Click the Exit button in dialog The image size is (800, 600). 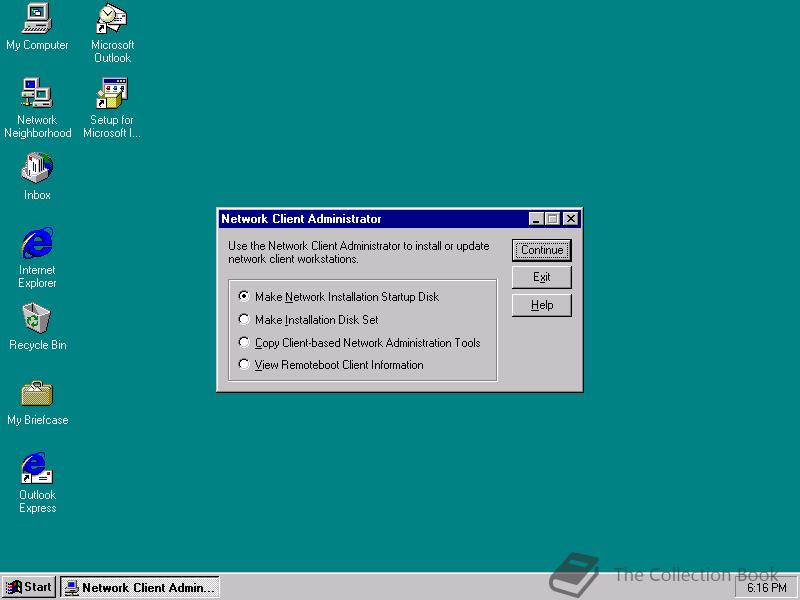click(541, 277)
